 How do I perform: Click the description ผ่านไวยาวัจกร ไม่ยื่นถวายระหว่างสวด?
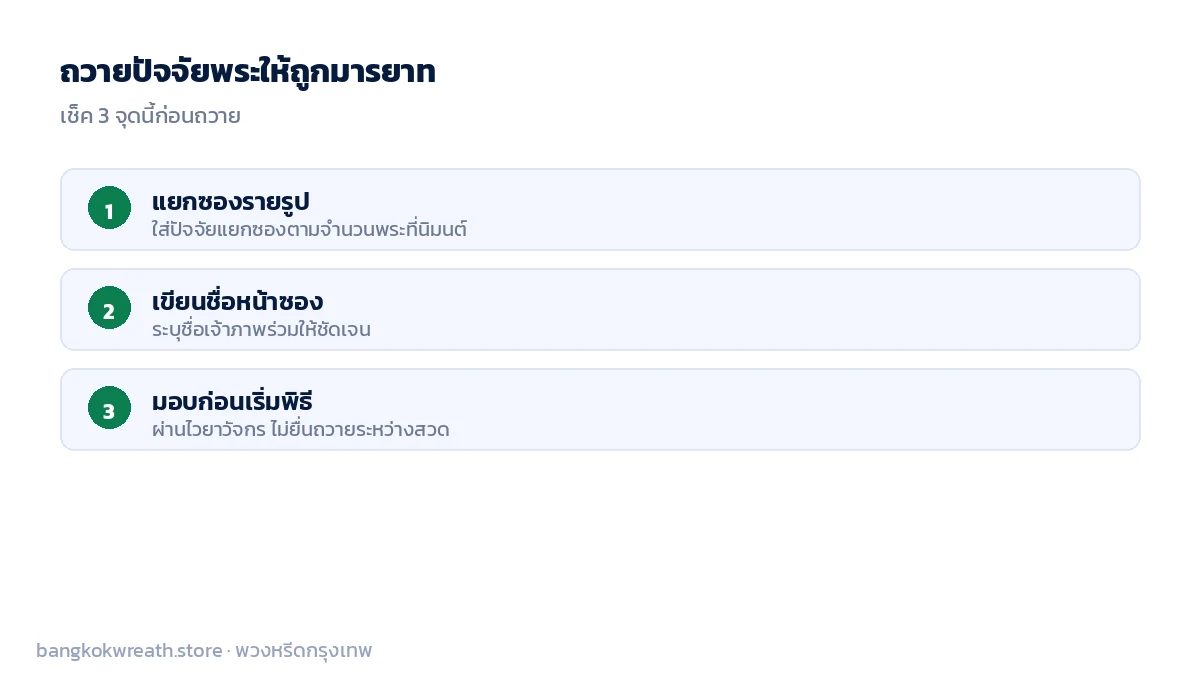(300, 429)
